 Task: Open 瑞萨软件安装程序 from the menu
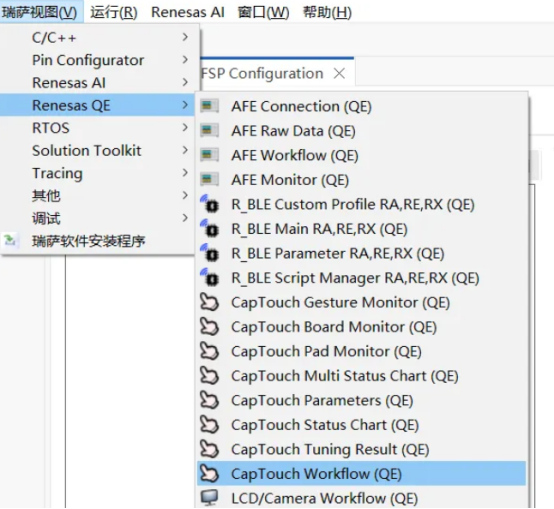tap(97, 240)
